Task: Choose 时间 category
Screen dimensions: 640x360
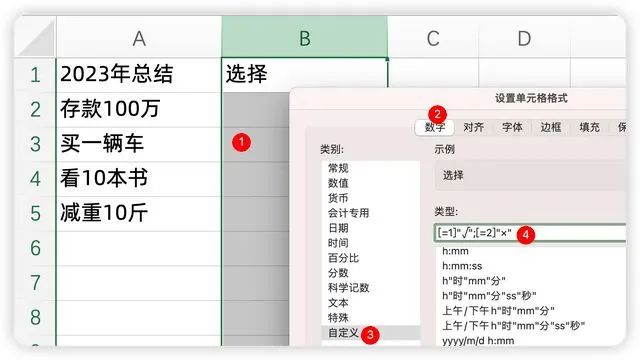Action: 371,243
